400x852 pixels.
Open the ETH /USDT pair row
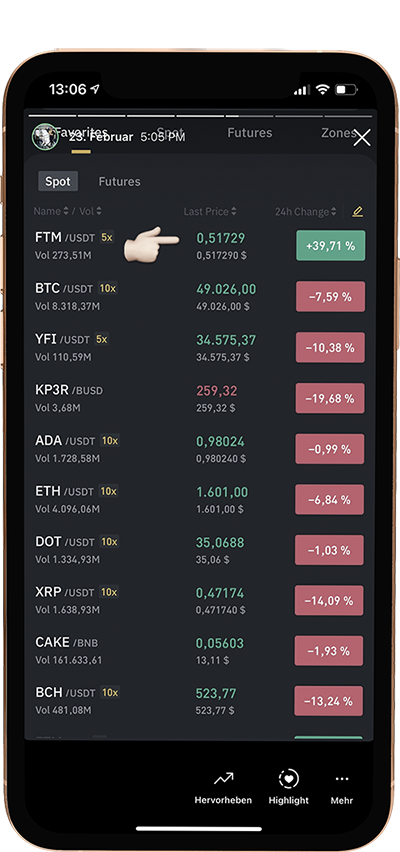point(200,499)
